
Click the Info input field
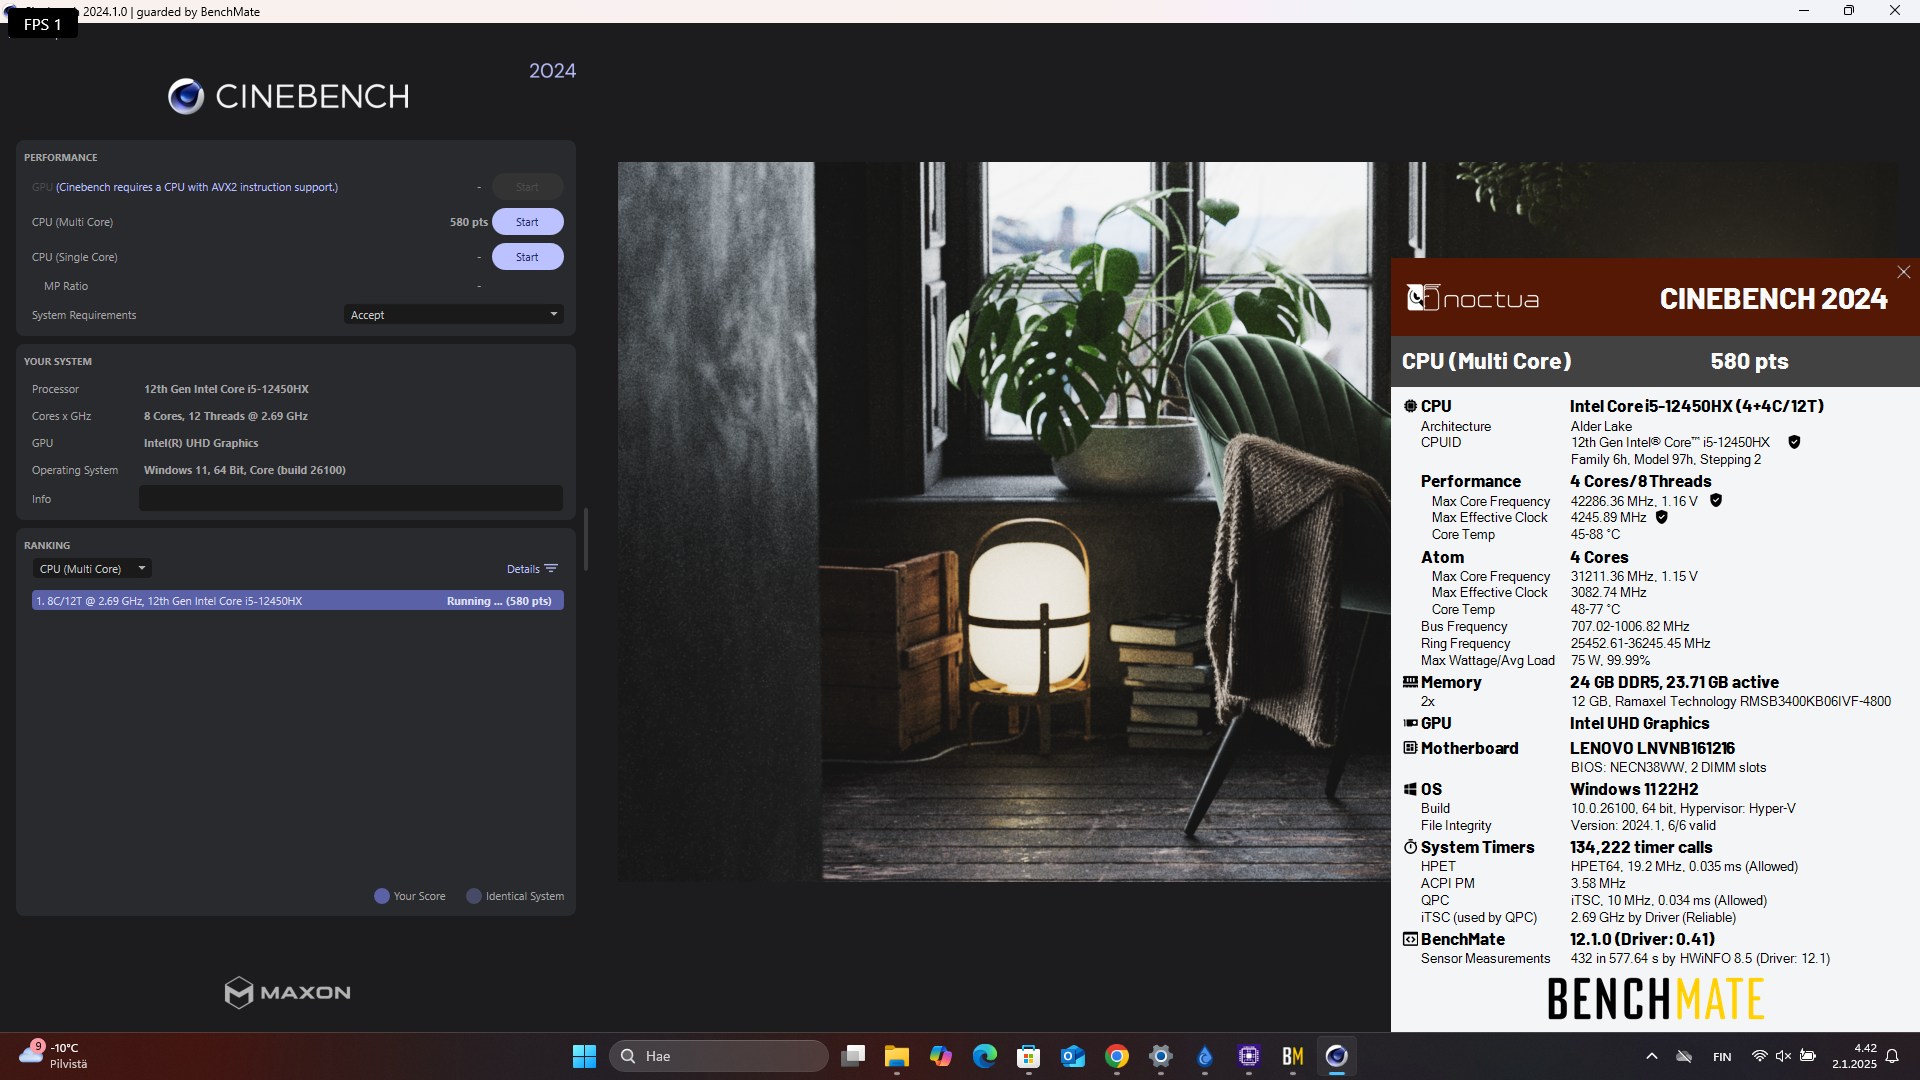(x=350, y=499)
